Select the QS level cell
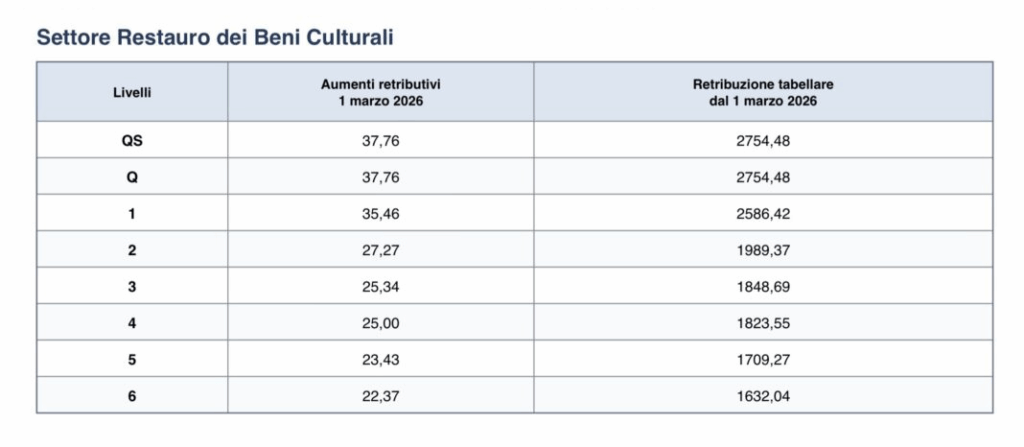The height and width of the screenshot is (447, 1024). (132, 141)
